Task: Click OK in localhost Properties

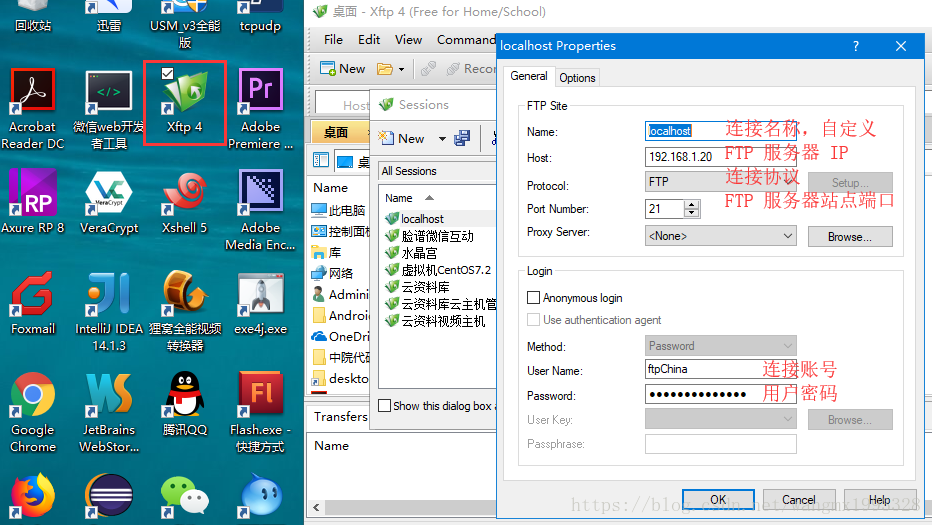Action: (x=718, y=499)
